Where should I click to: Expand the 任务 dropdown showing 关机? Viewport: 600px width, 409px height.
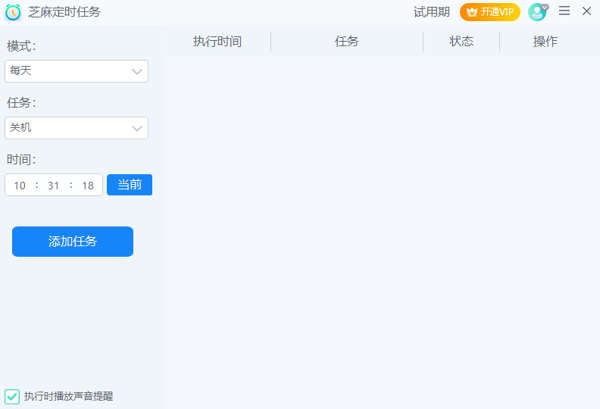tap(76, 128)
